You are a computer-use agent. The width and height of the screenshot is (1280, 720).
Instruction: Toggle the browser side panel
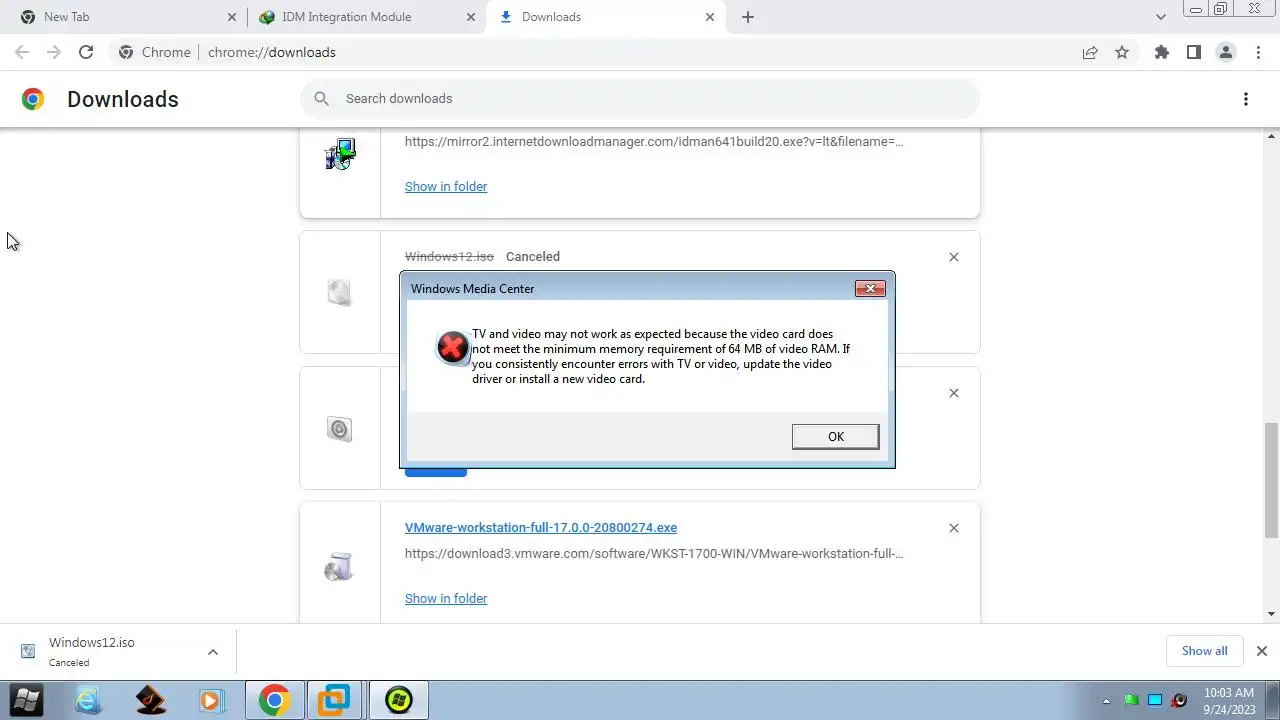[x=1194, y=52]
